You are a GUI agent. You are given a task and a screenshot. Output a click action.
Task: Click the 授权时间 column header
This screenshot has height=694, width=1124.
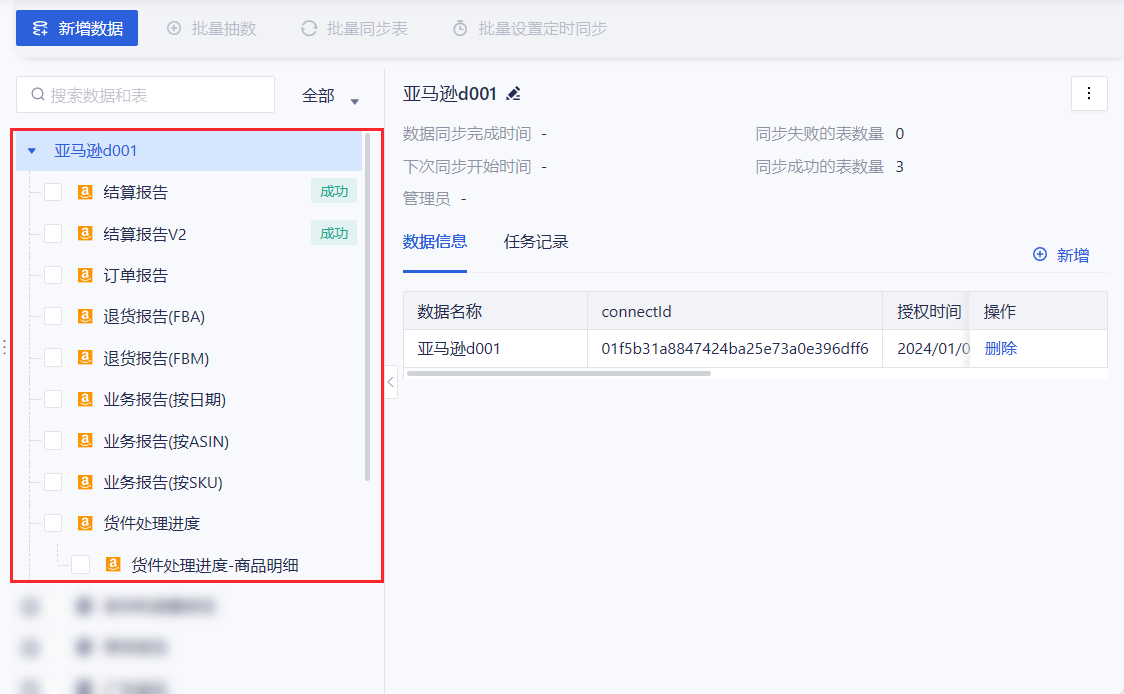point(925,311)
